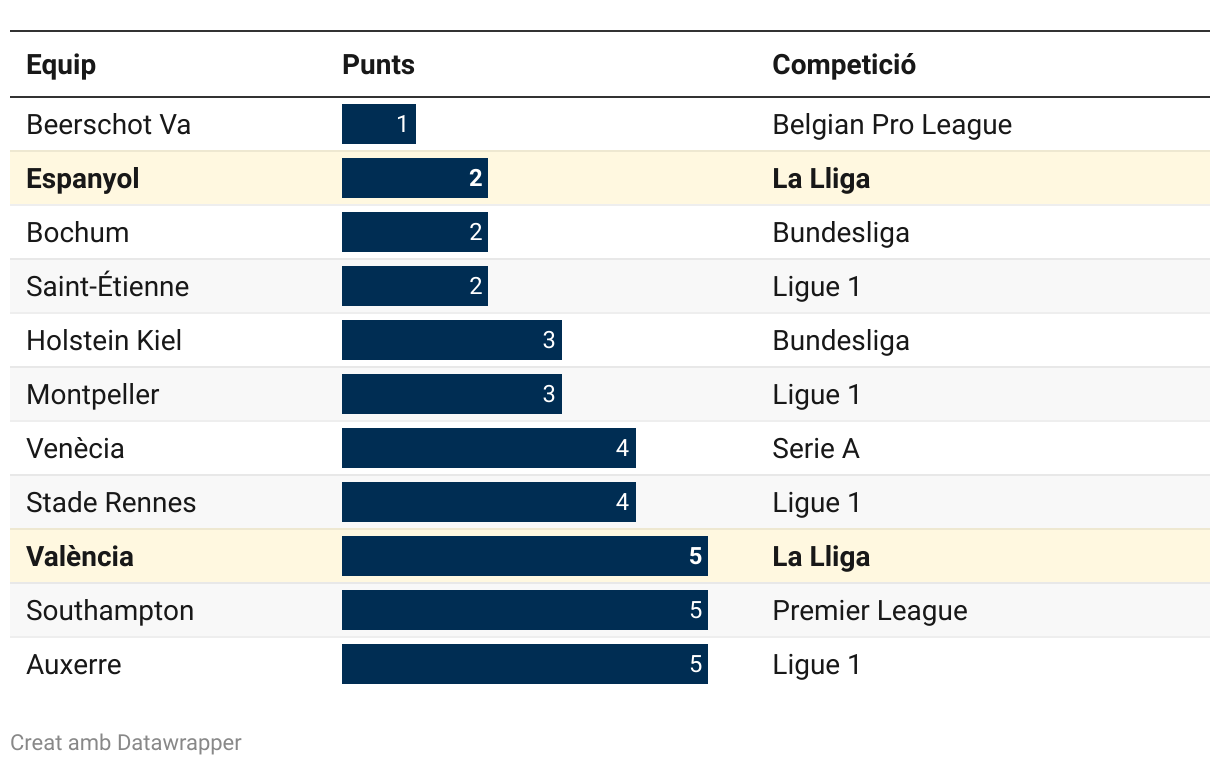
Task: Click Venècia's 4-point bar
Action: pos(488,449)
